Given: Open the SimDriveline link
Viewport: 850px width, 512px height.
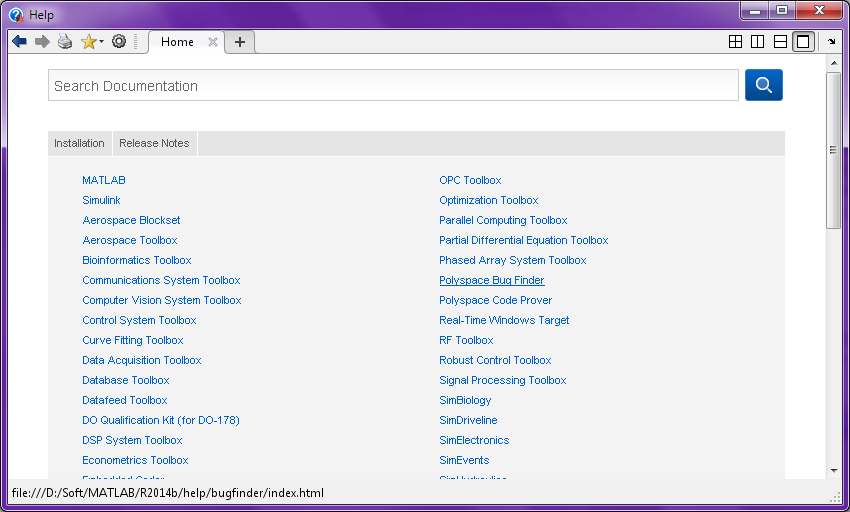Looking at the screenshot, I should click(x=468, y=420).
